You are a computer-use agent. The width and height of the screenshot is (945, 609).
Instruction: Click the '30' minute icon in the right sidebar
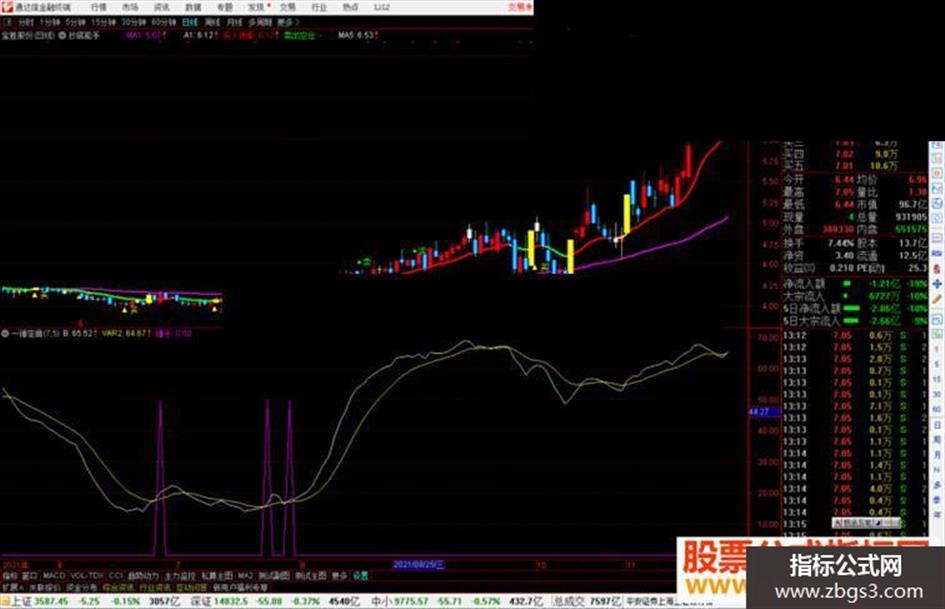click(x=937, y=394)
